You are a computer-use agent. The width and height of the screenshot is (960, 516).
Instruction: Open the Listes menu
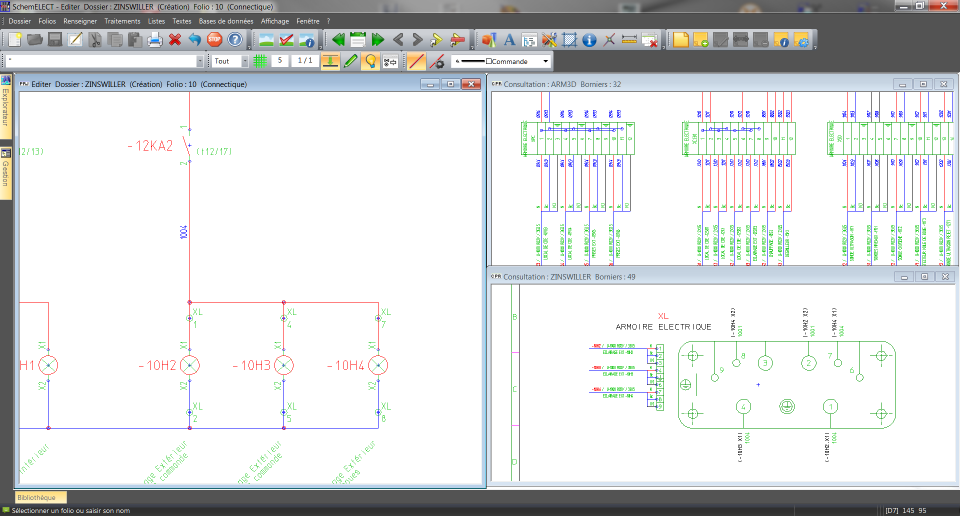(x=156, y=21)
